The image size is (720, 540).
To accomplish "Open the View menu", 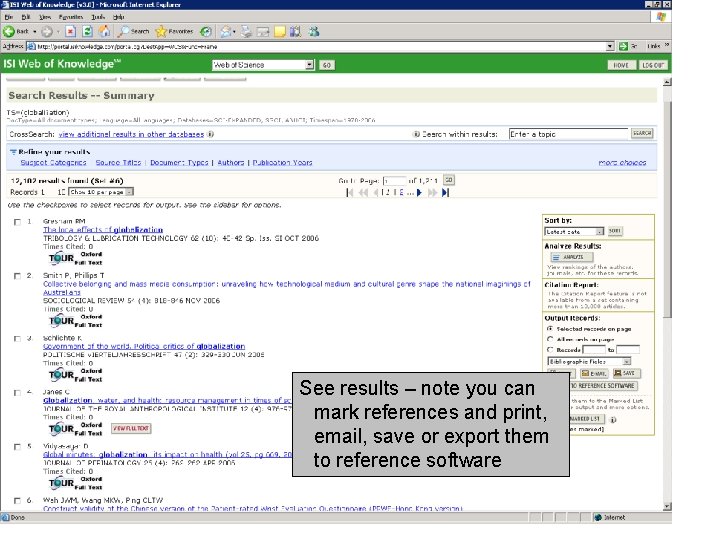I will [45, 17].
